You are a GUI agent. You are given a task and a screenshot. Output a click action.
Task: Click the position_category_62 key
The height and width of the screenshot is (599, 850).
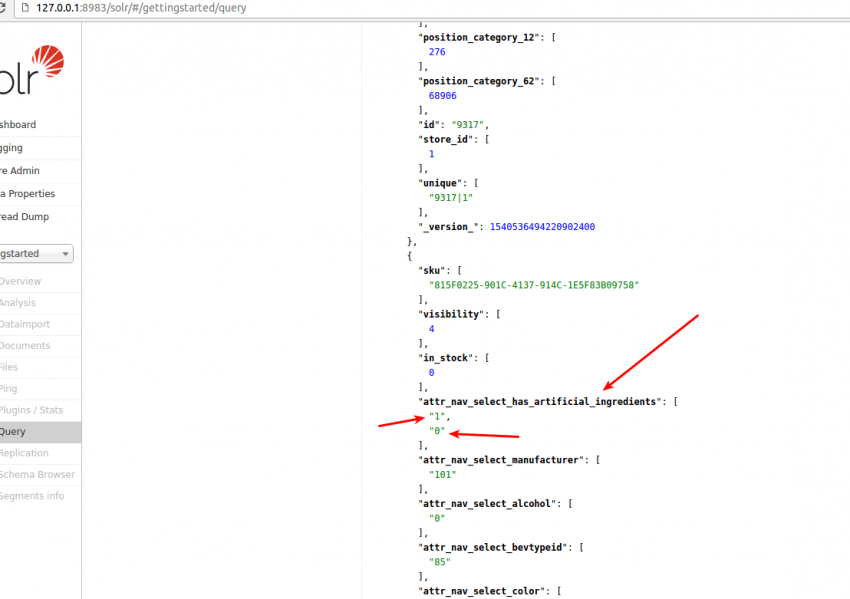479,81
